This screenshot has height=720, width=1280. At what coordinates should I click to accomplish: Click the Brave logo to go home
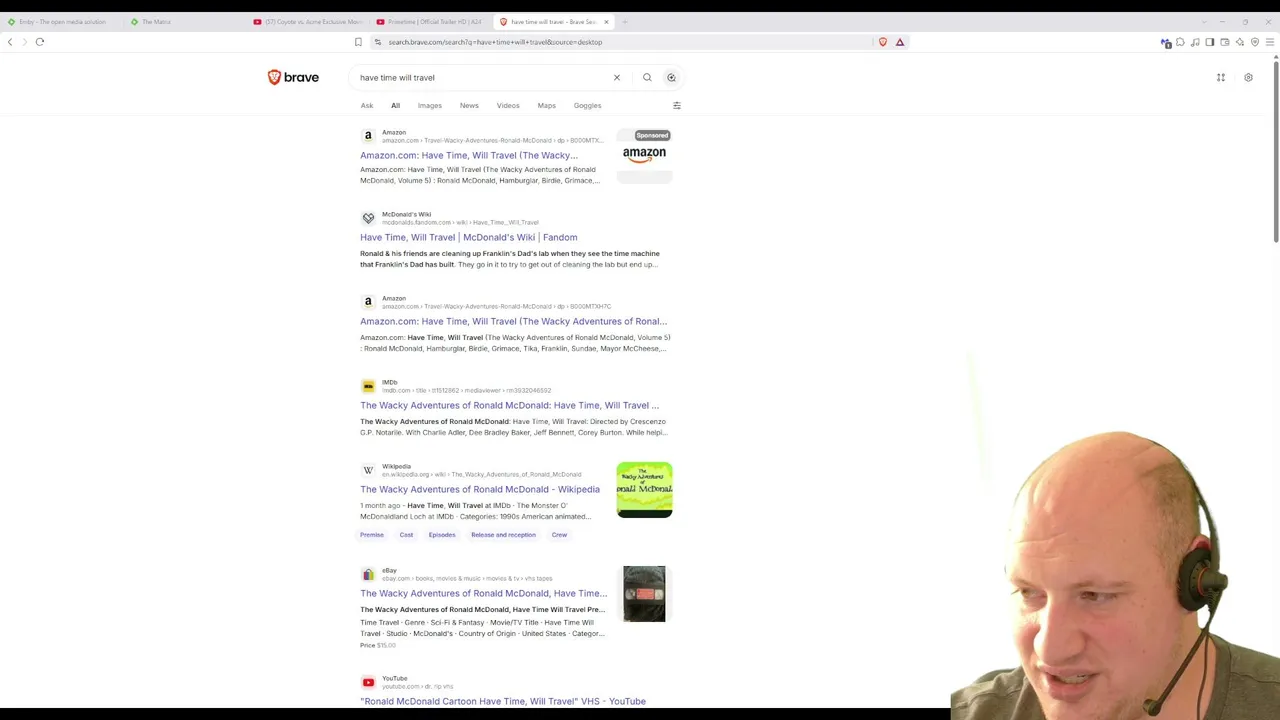293,77
